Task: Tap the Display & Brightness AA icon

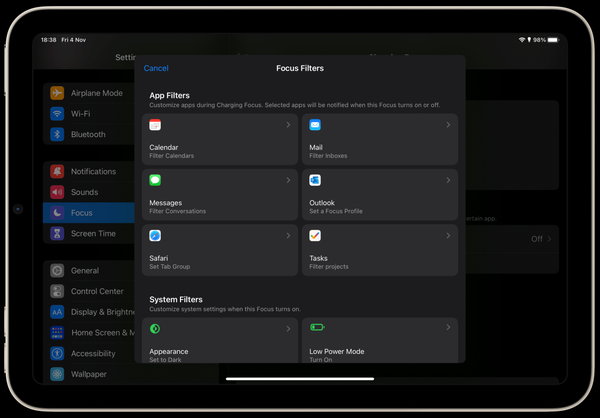Action: (x=57, y=312)
